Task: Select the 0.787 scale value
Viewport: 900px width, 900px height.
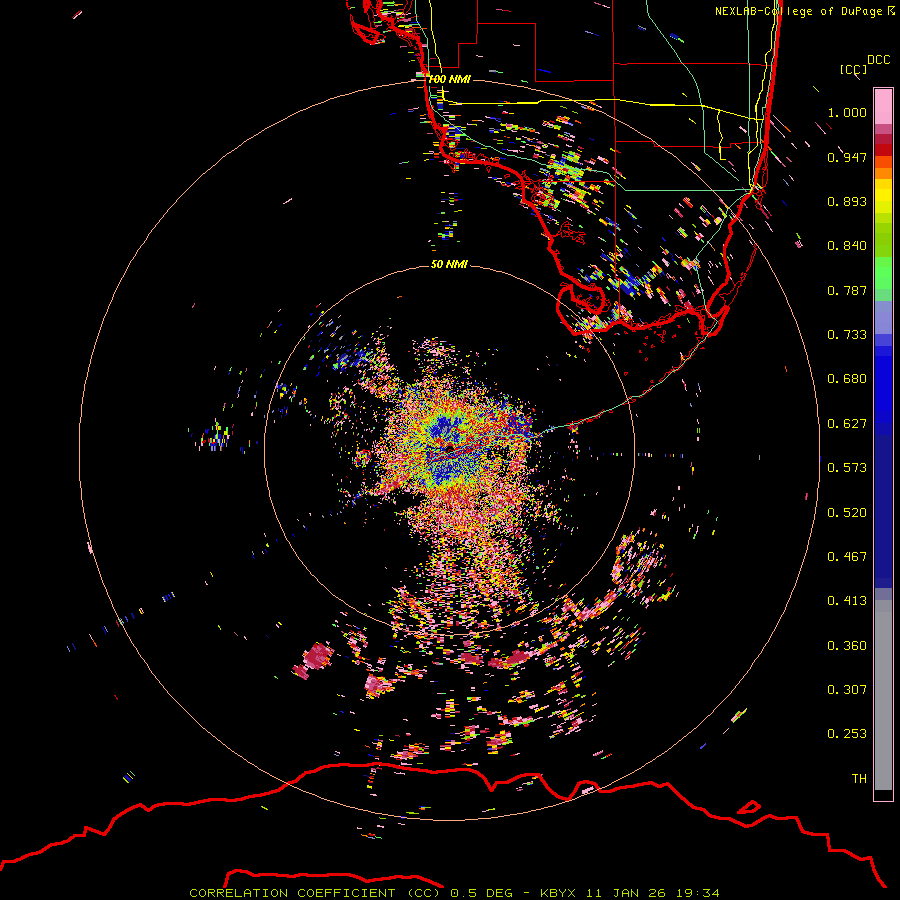Action: tap(847, 290)
